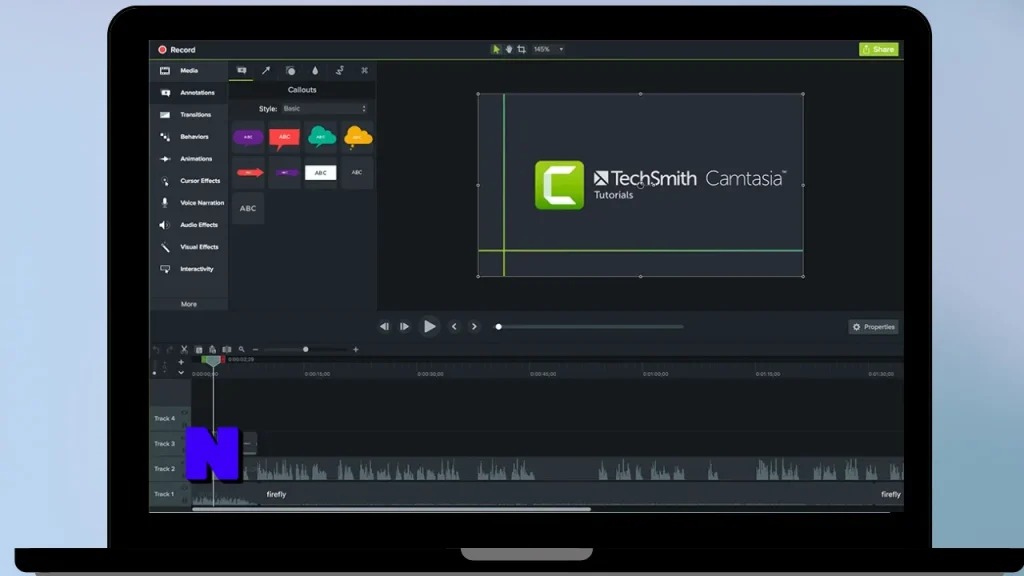Go to the Transitions panel
Viewport: 1024px width, 576px height.
[189, 115]
